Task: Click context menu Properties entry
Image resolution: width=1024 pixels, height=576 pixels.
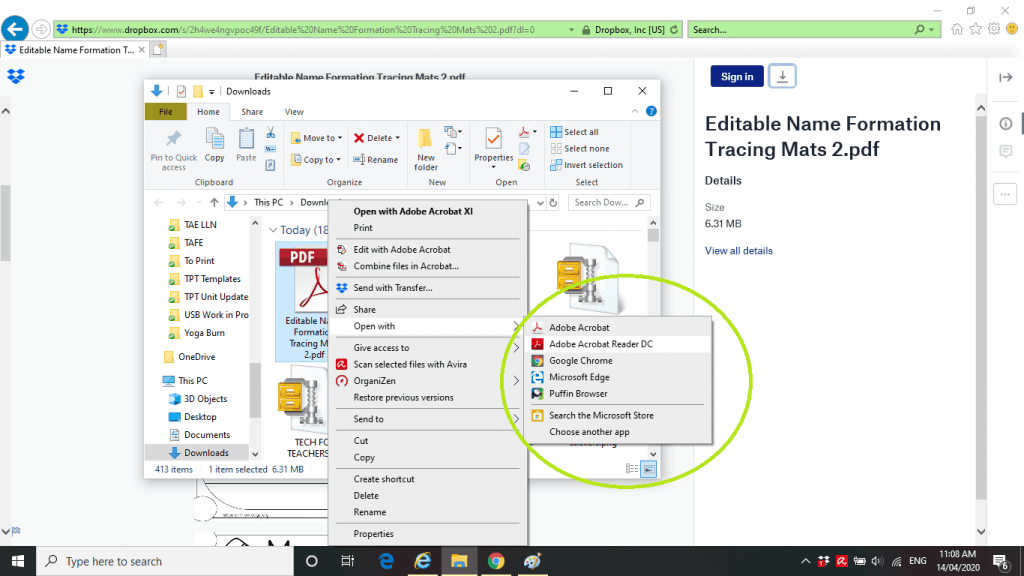Action: [428, 534]
